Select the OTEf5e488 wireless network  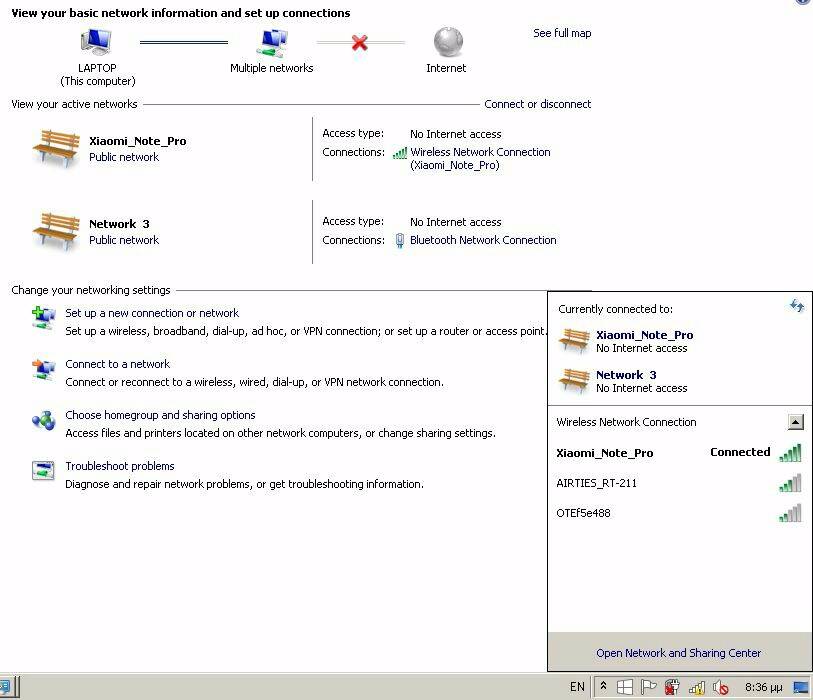point(584,514)
